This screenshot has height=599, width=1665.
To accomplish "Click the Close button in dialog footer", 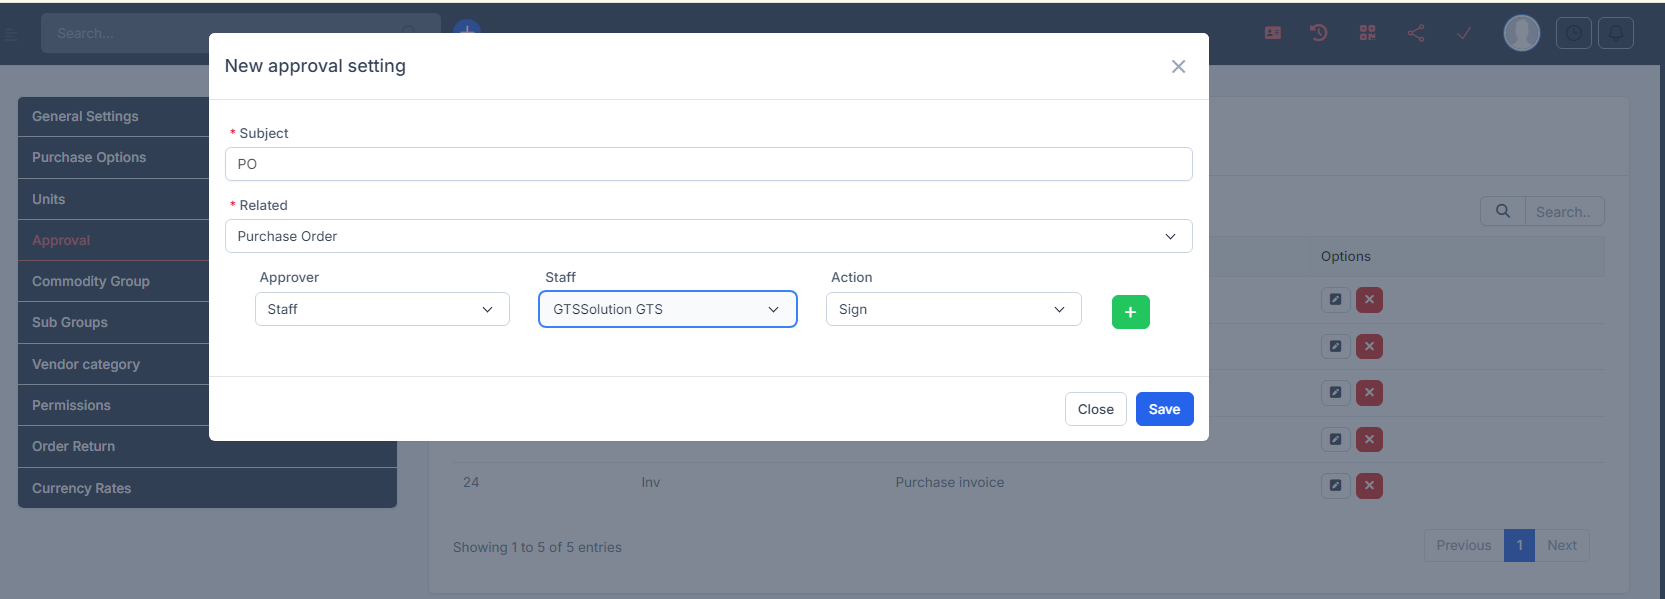I will pyautogui.click(x=1095, y=409).
